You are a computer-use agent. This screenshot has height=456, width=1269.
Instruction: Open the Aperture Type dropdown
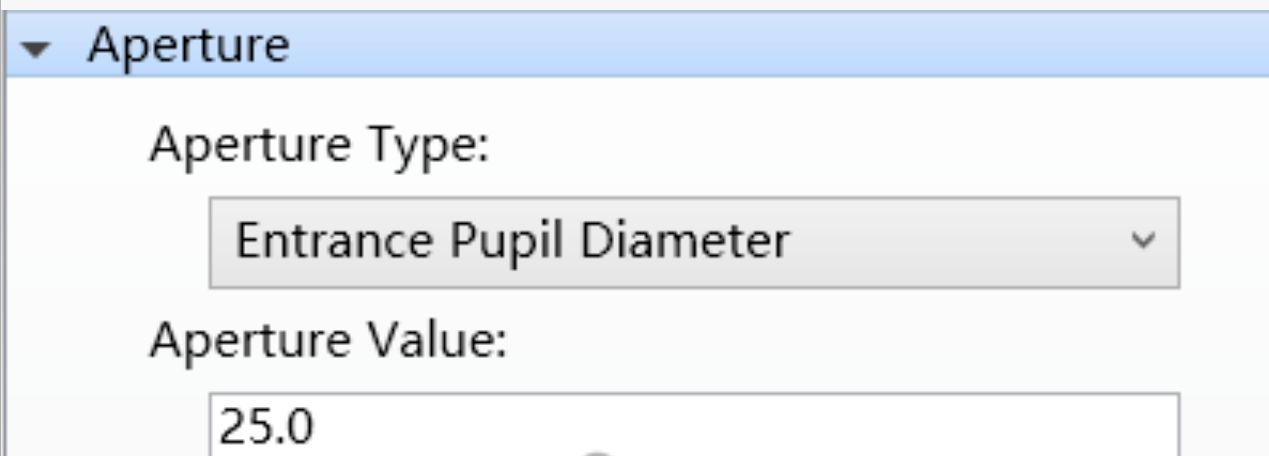[693, 242]
